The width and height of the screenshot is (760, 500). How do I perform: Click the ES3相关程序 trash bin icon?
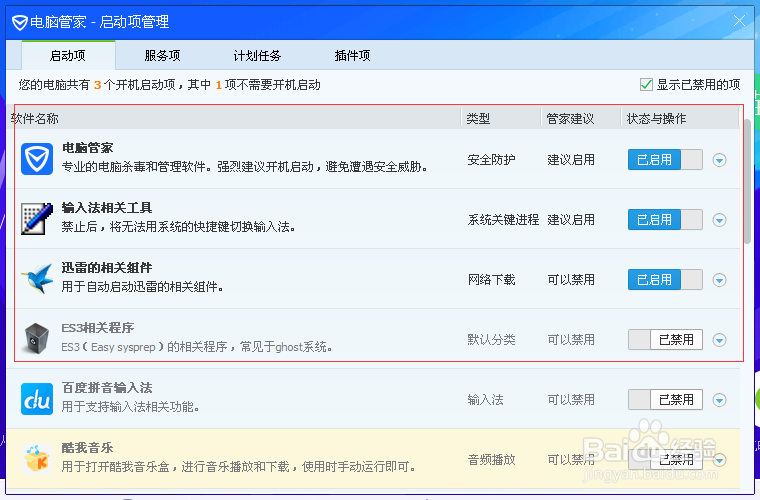pos(37,339)
